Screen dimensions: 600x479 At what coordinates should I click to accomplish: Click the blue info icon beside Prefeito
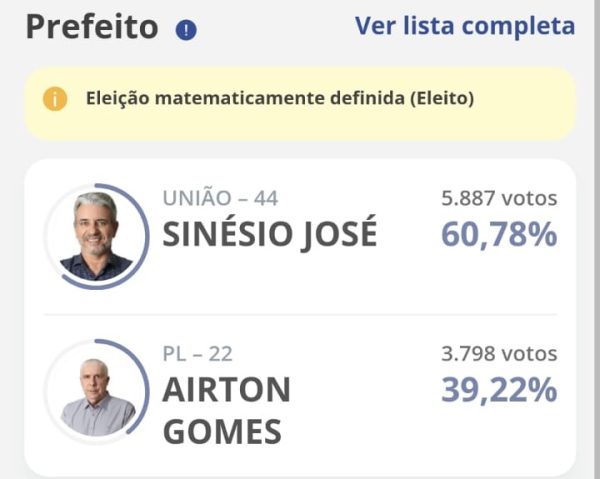(x=186, y=30)
